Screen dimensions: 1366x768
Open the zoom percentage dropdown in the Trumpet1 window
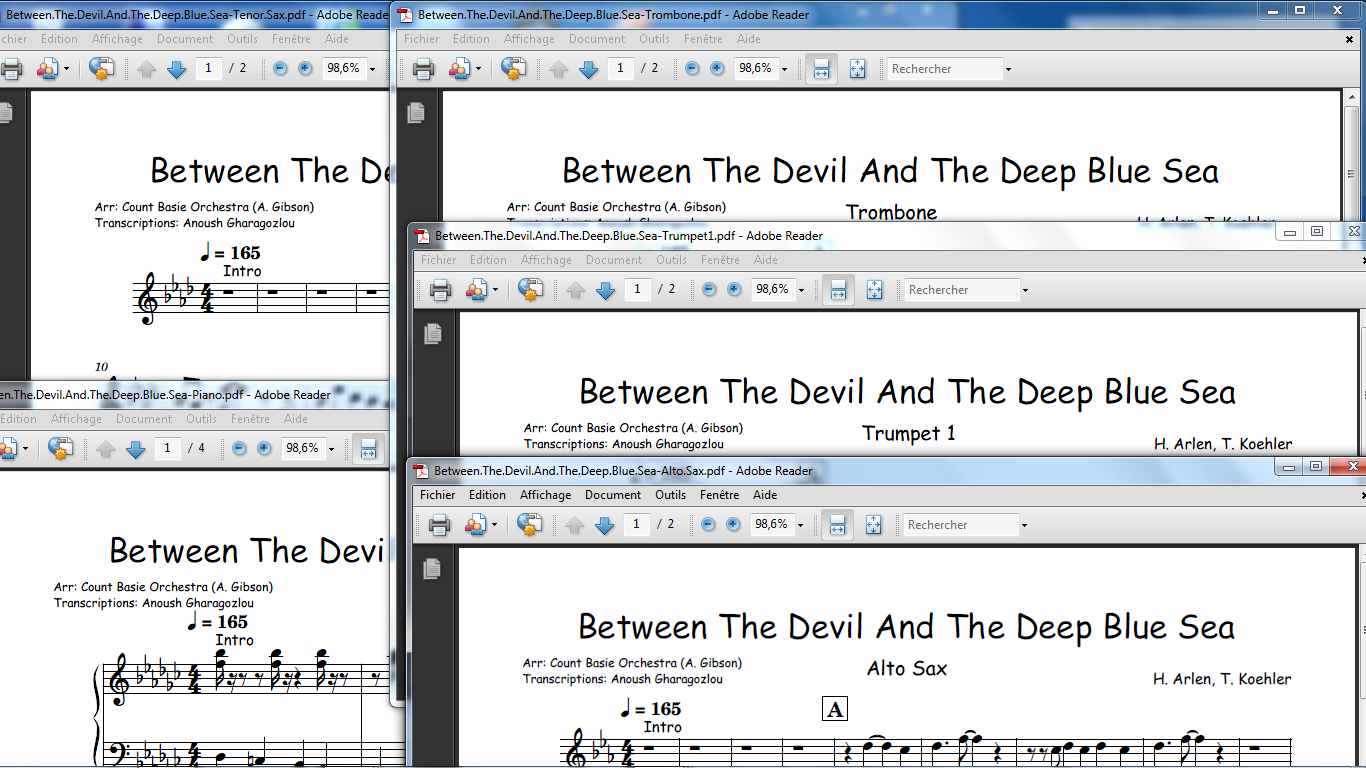tap(801, 291)
